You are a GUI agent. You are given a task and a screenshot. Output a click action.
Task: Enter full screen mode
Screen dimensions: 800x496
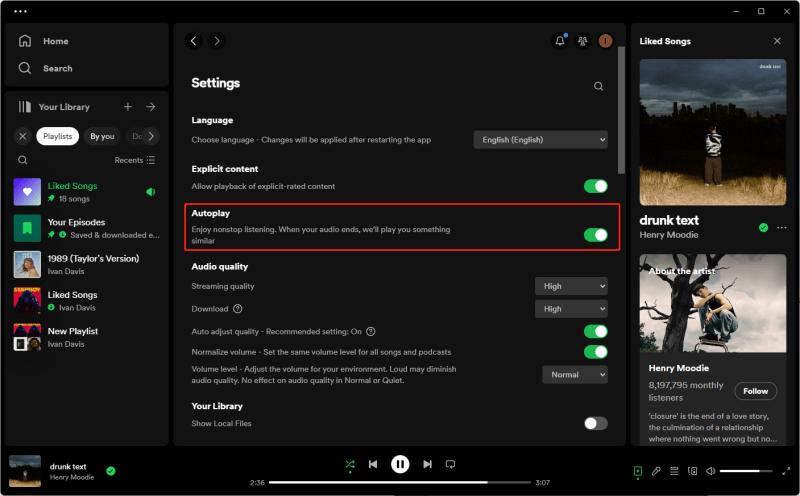(x=786, y=471)
